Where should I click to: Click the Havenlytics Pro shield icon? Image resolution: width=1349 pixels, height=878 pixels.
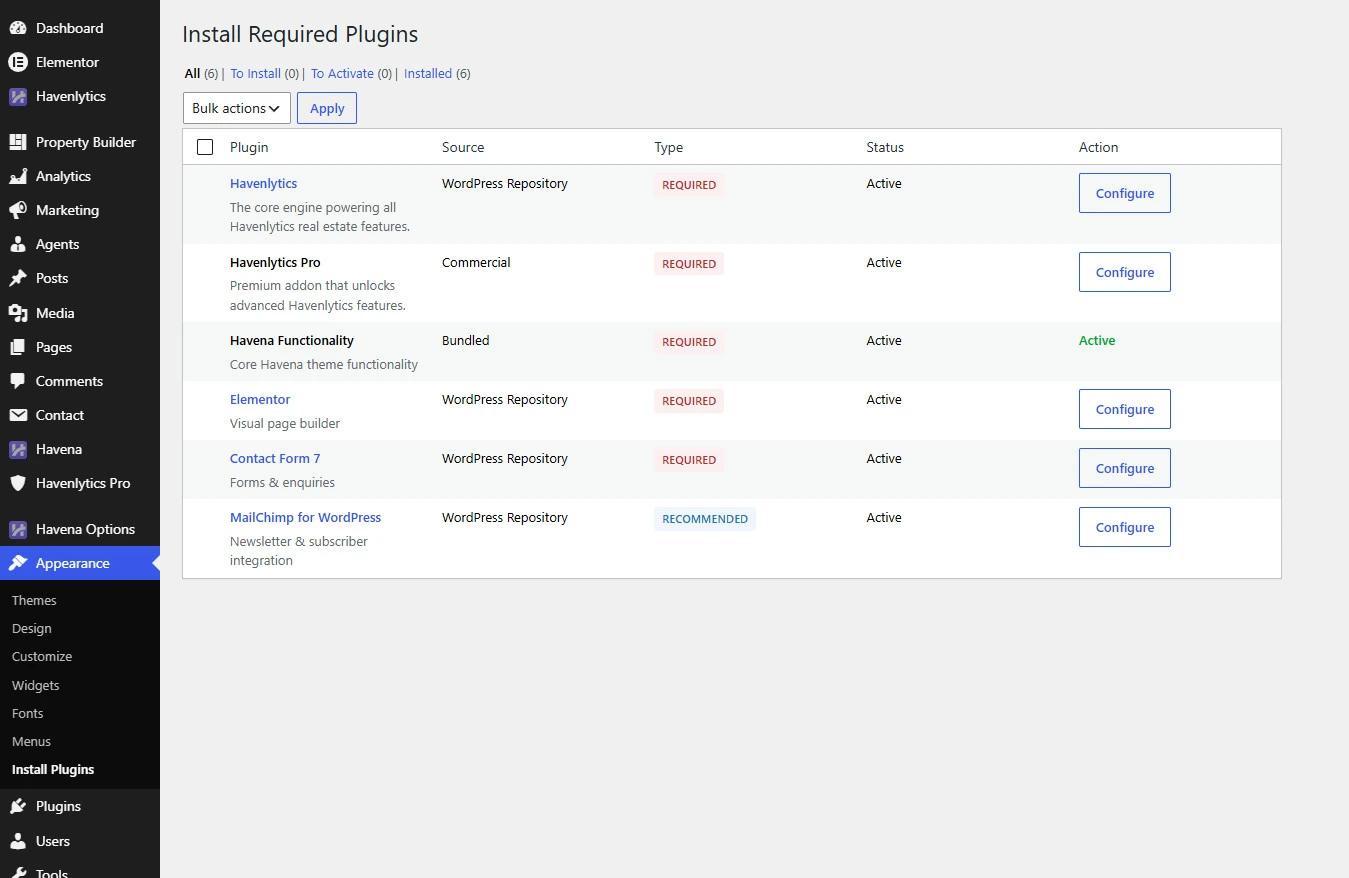18,483
